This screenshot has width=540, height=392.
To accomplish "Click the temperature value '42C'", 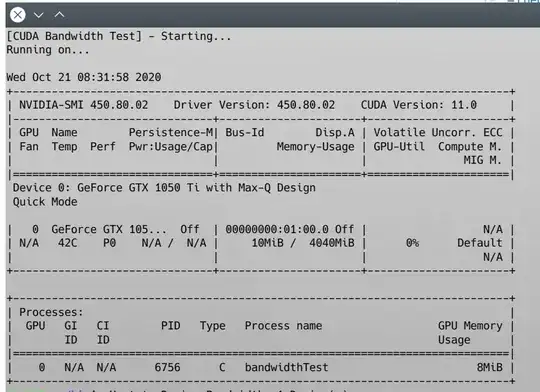I will coord(68,243).
